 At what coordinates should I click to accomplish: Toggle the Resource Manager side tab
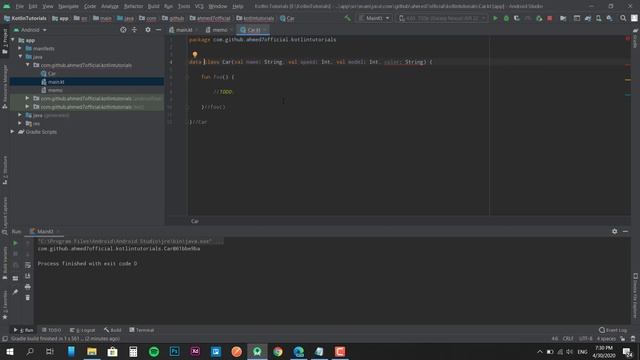point(4,87)
